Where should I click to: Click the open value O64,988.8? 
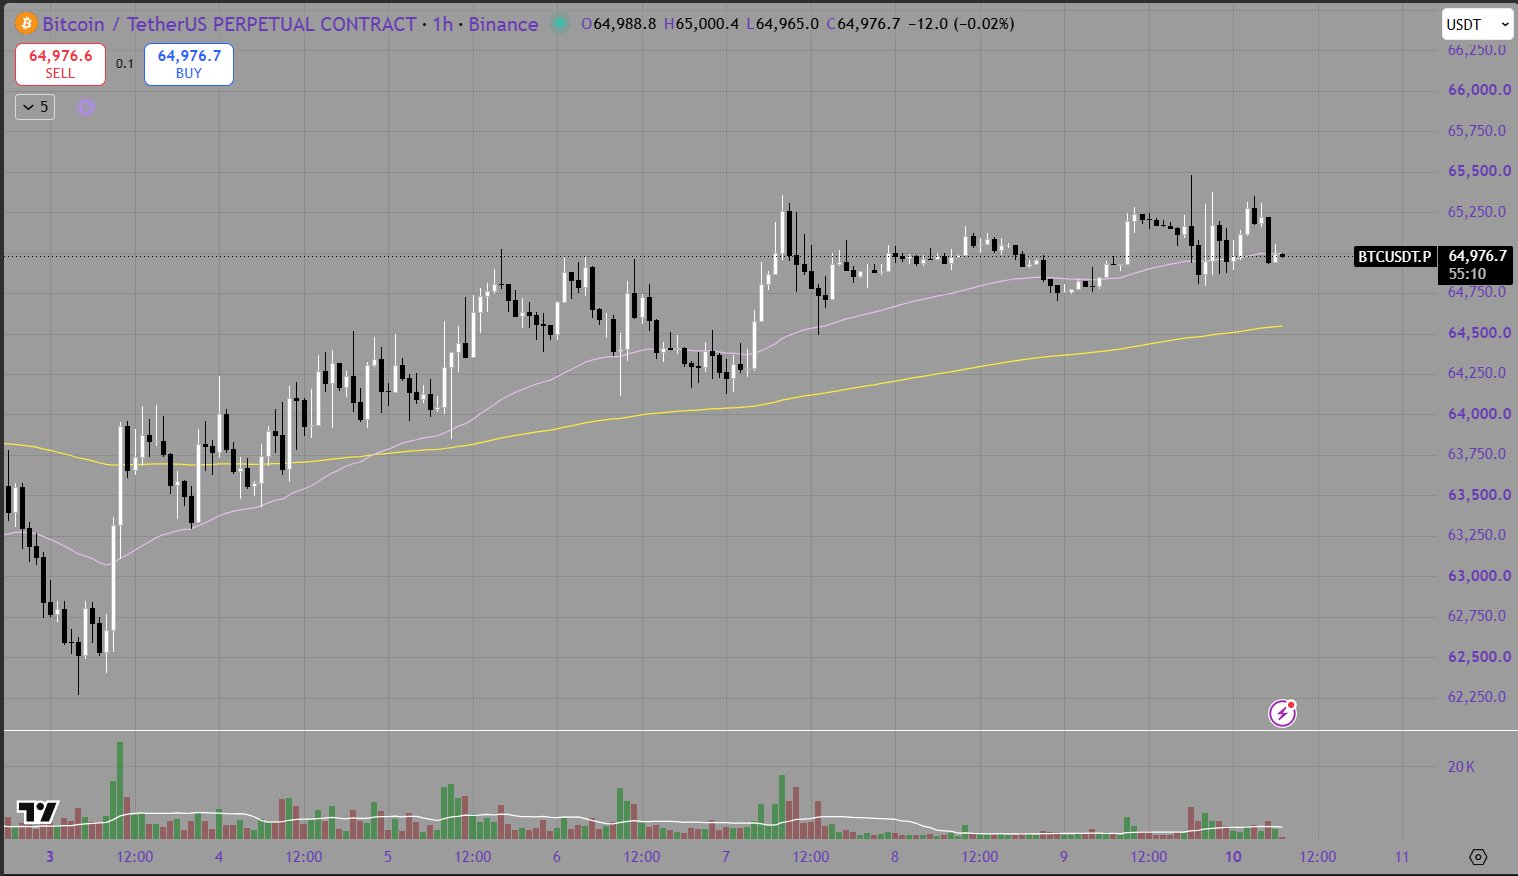(x=619, y=24)
